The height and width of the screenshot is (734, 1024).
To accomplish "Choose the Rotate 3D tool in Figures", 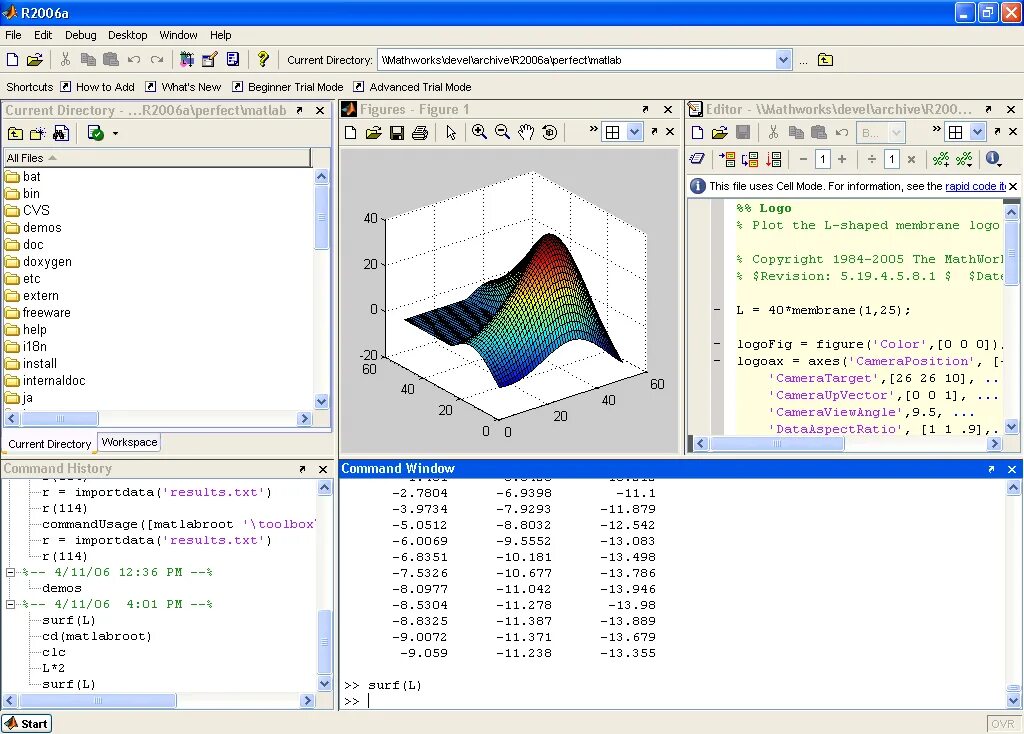I will 549,132.
